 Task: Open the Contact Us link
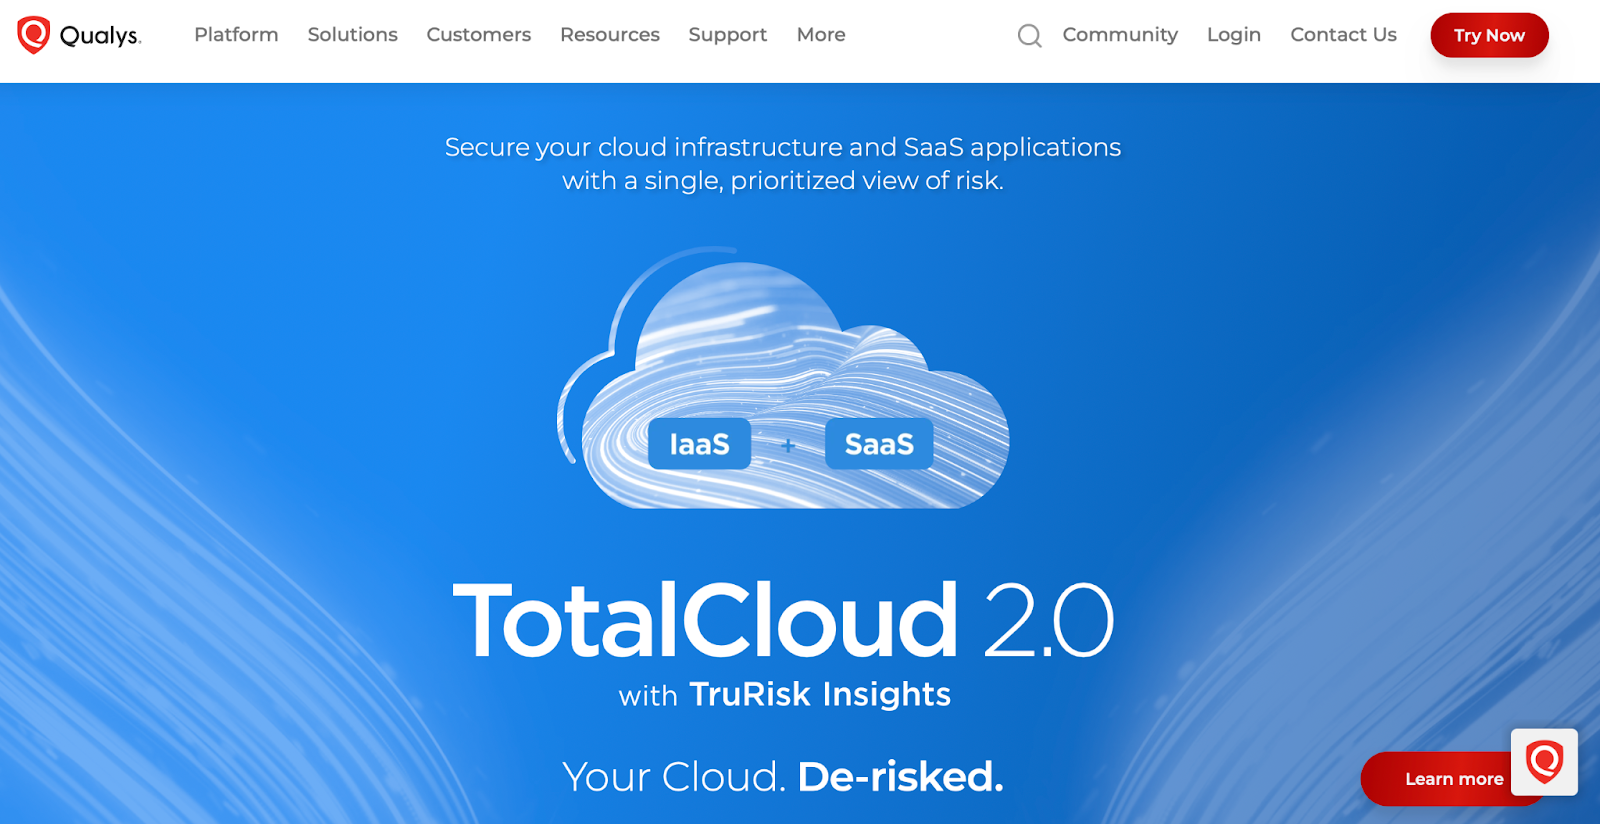coord(1343,35)
